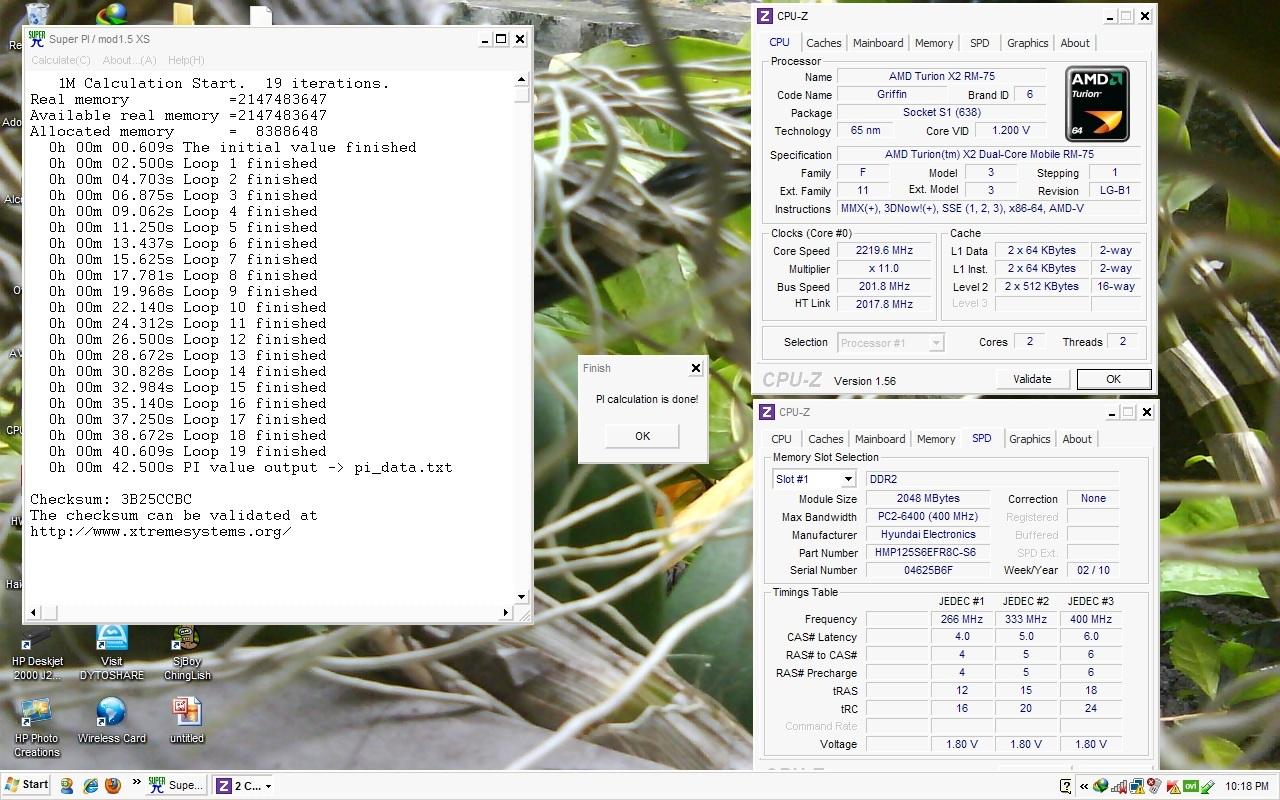Open the Internet Download Manager desktop icon
This screenshot has width=1280, height=800.
click(x=112, y=13)
